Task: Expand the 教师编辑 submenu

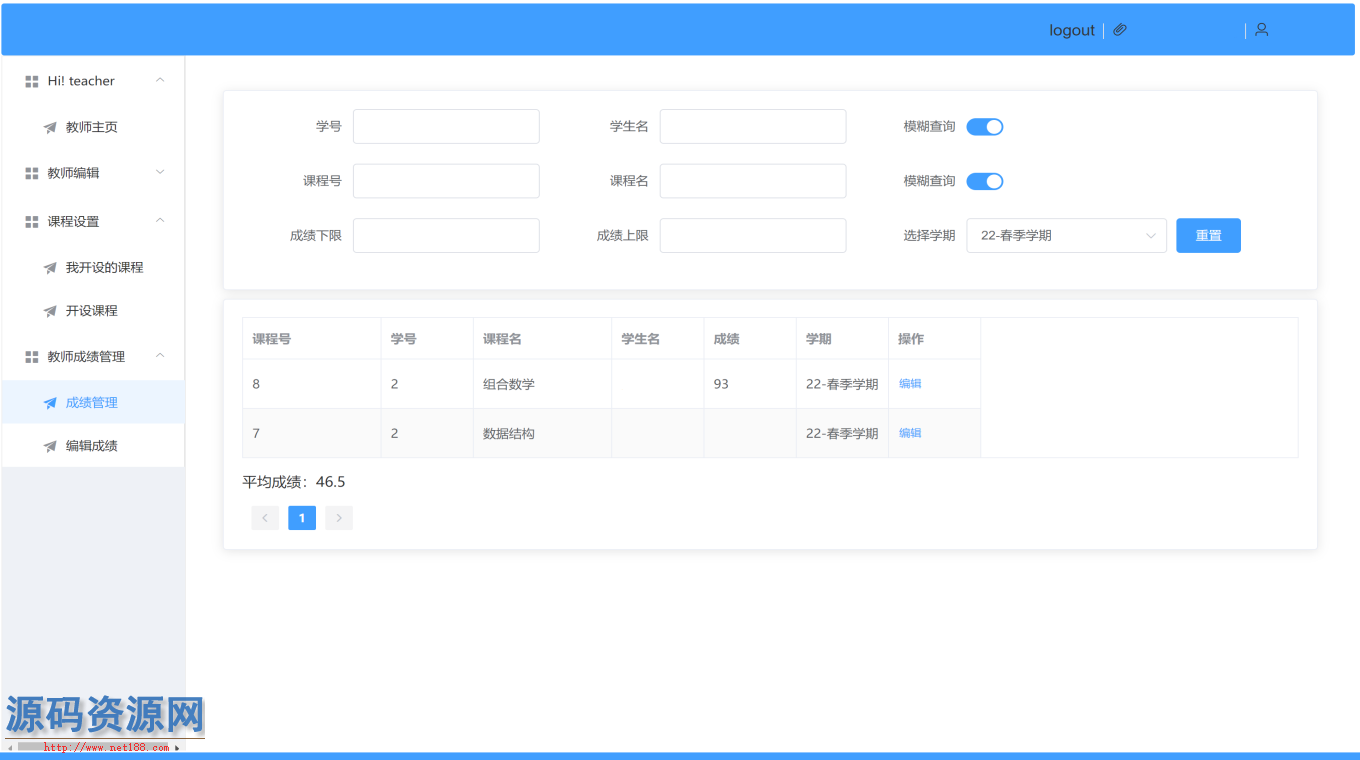Action: coord(95,173)
